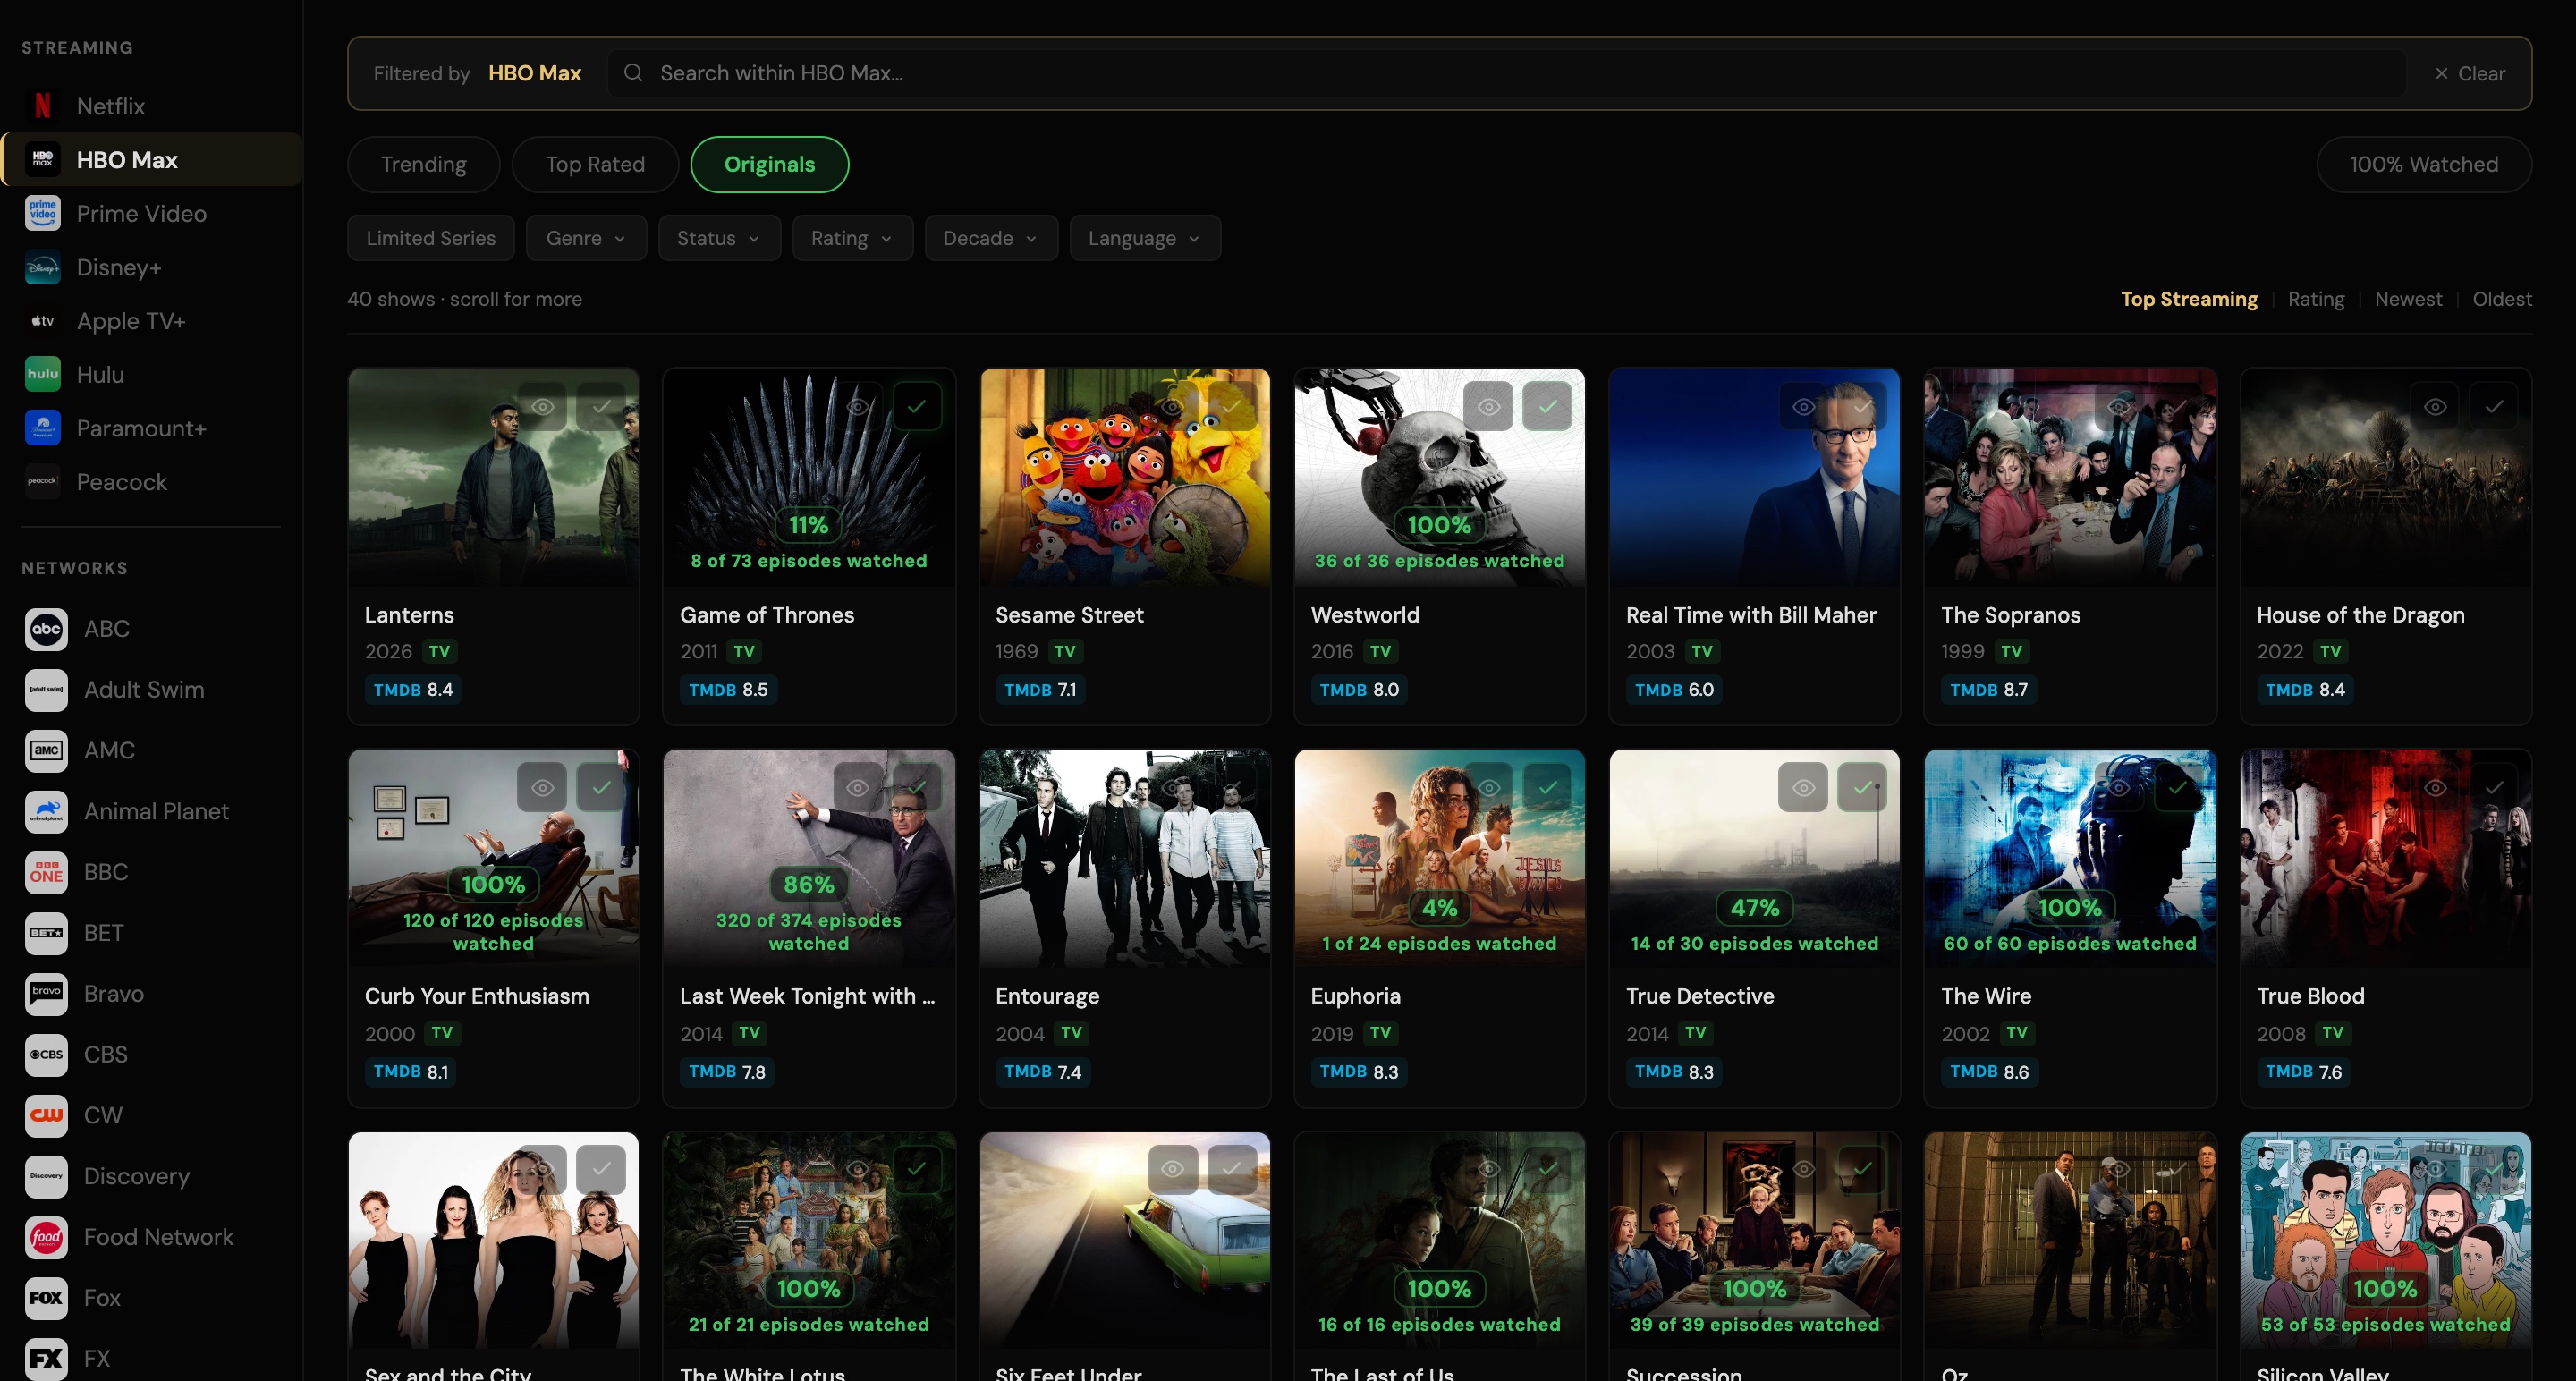The width and height of the screenshot is (2576, 1381).
Task: Select the Apple TV+ icon
Action: point(43,321)
